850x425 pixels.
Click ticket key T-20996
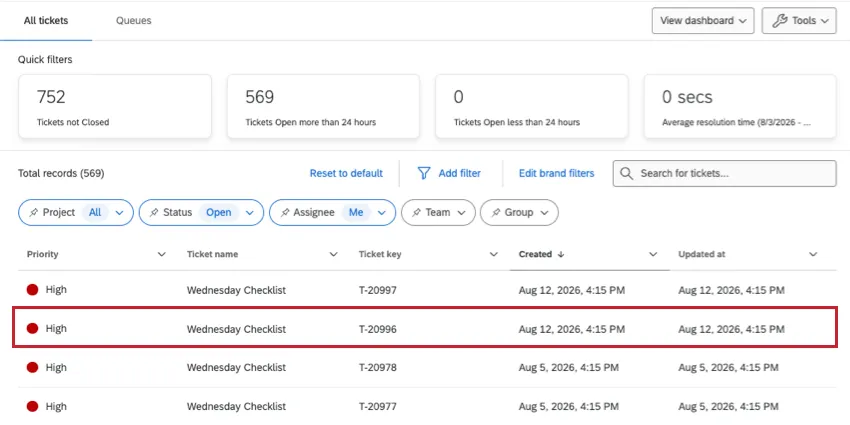click(x=378, y=329)
